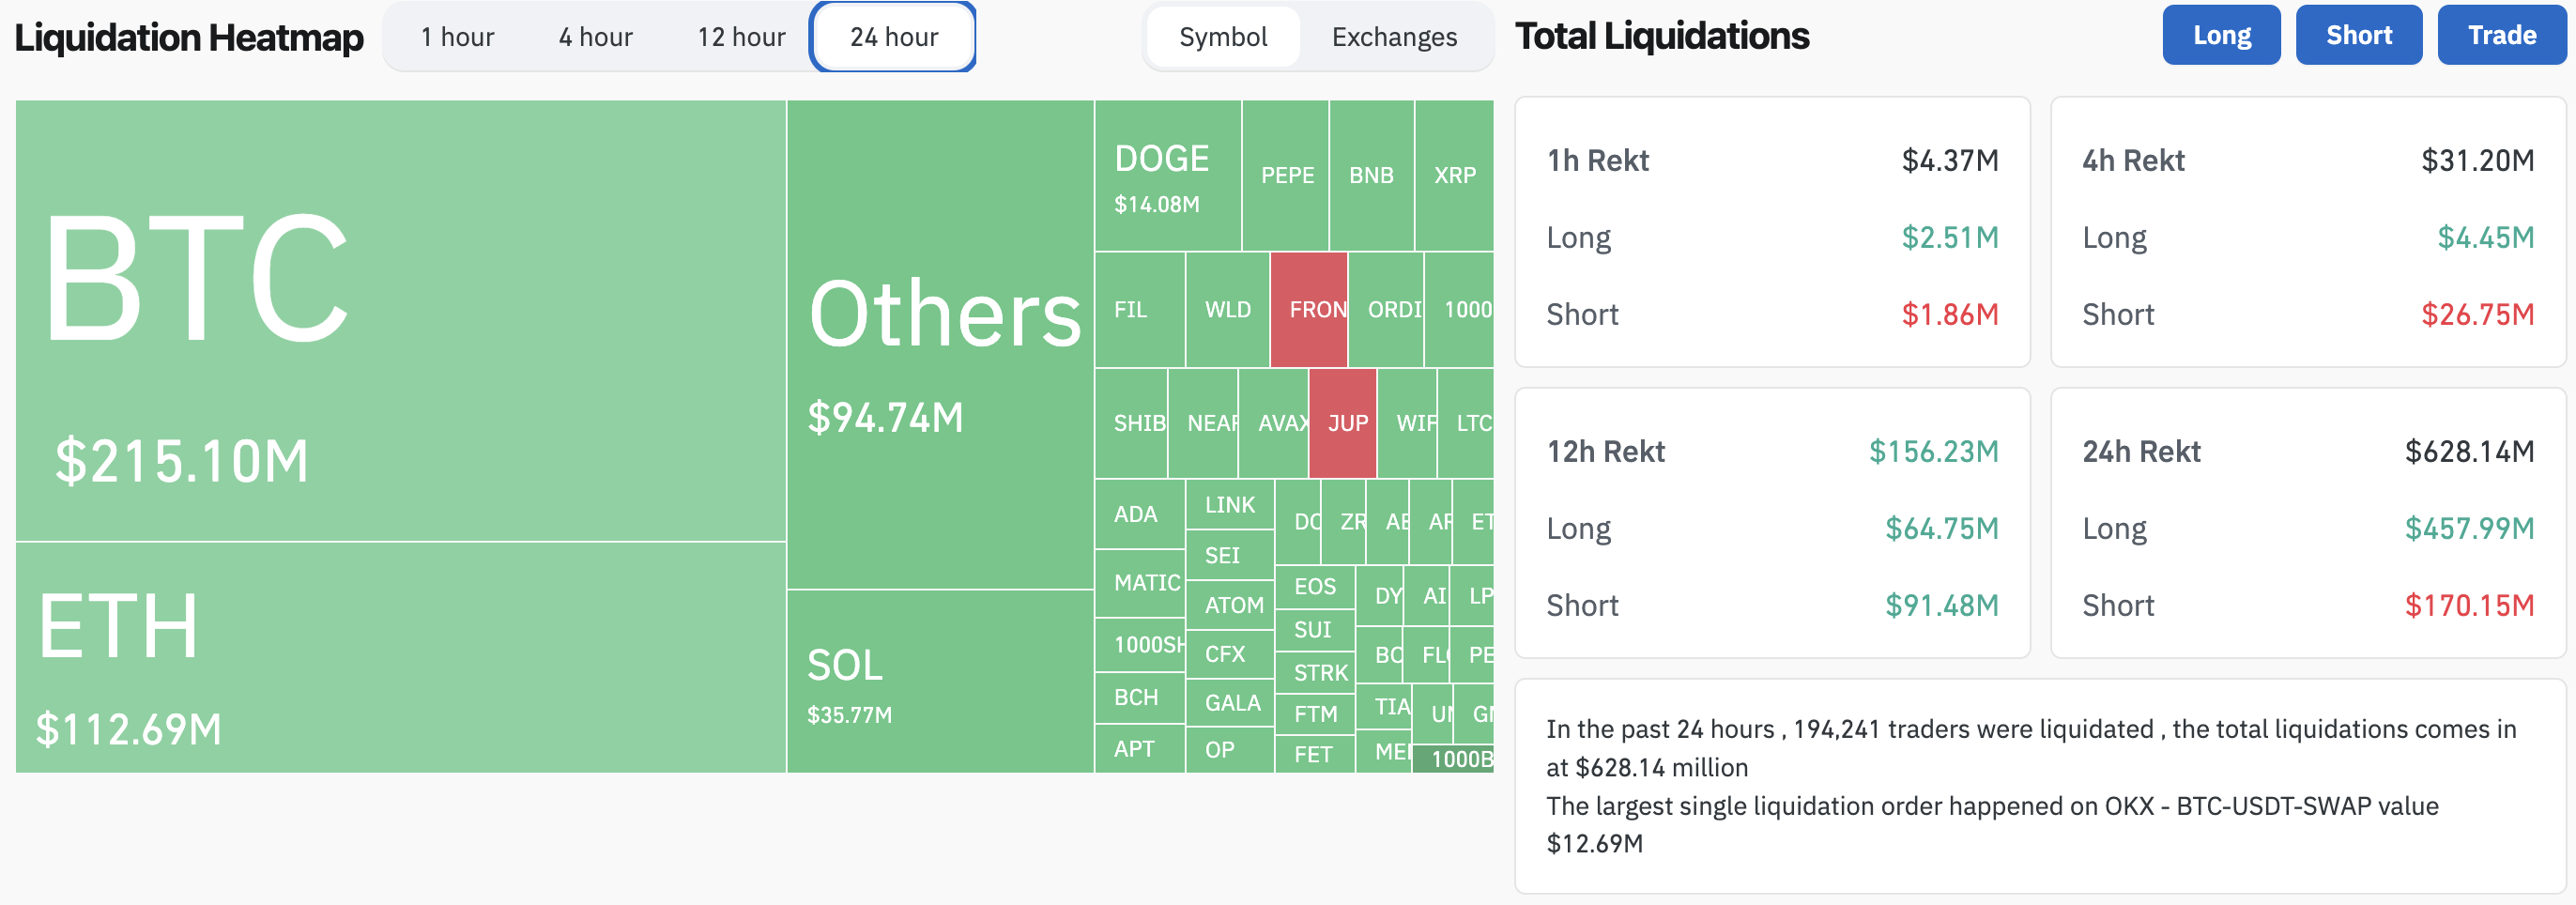Screen dimensions: 2576x905
Task: Select the 1 hour timeframe tab
Action: [457, 37]
